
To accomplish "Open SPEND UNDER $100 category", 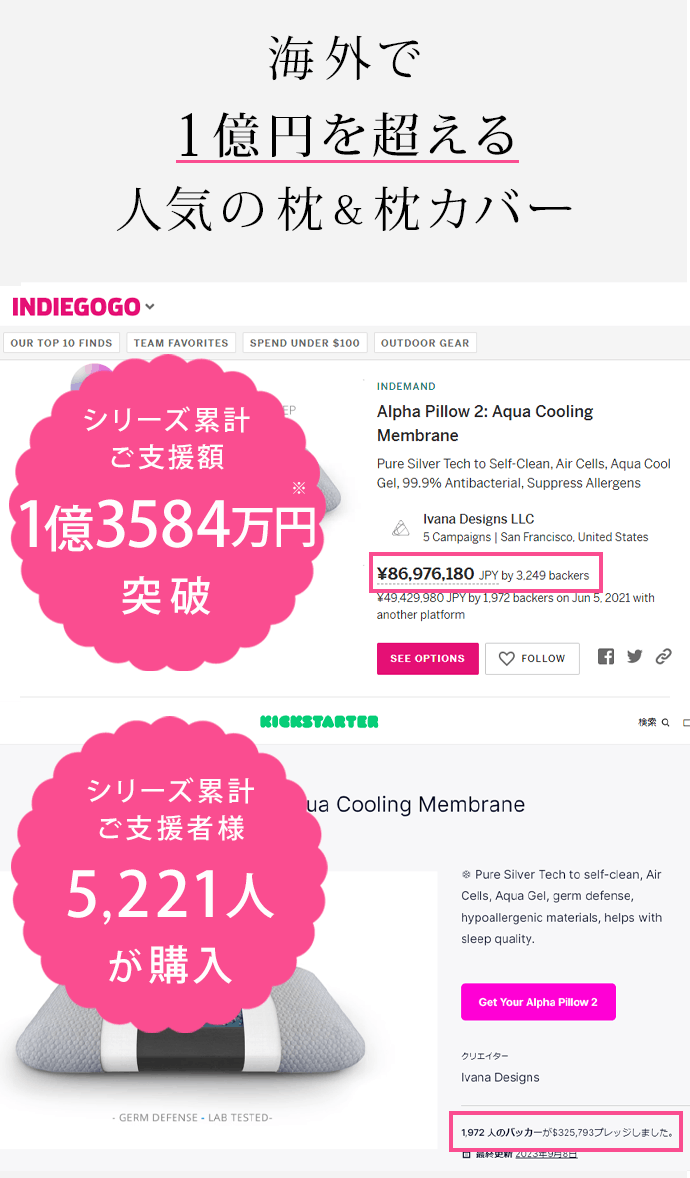I will point(304,343).
